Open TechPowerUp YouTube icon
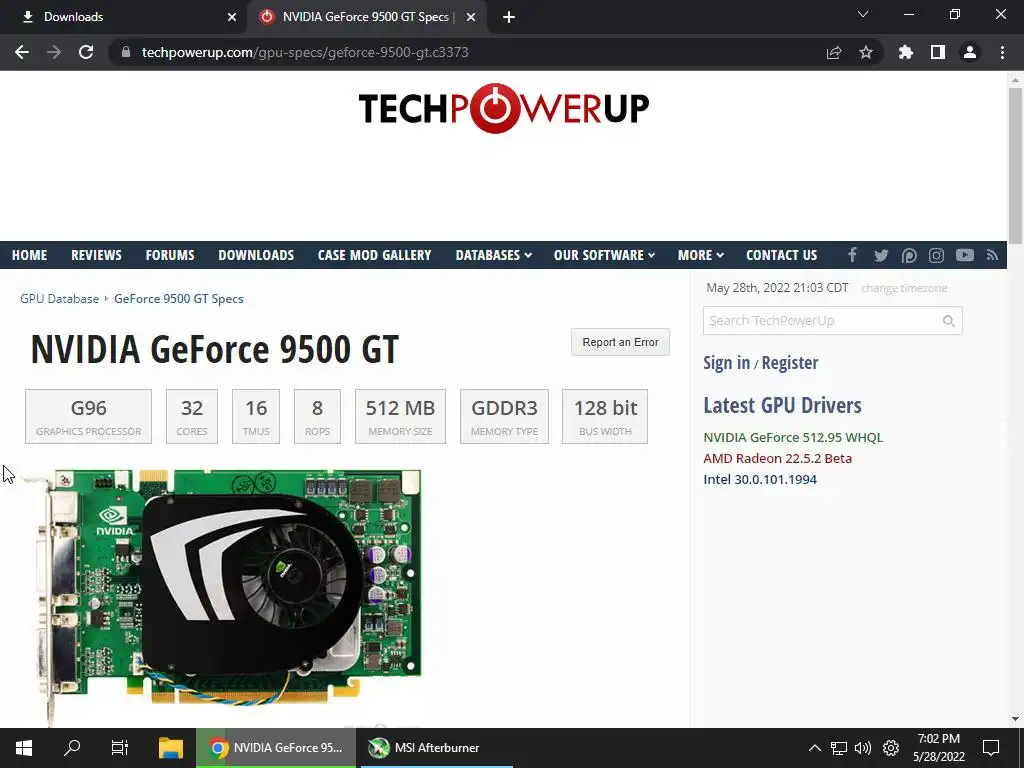 pos(965,255)
